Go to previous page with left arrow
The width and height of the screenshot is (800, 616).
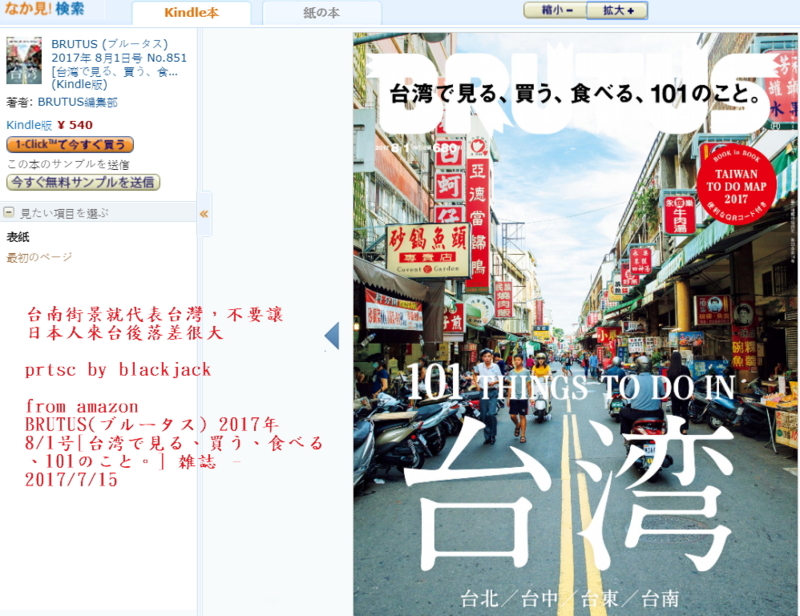(332, 336)
